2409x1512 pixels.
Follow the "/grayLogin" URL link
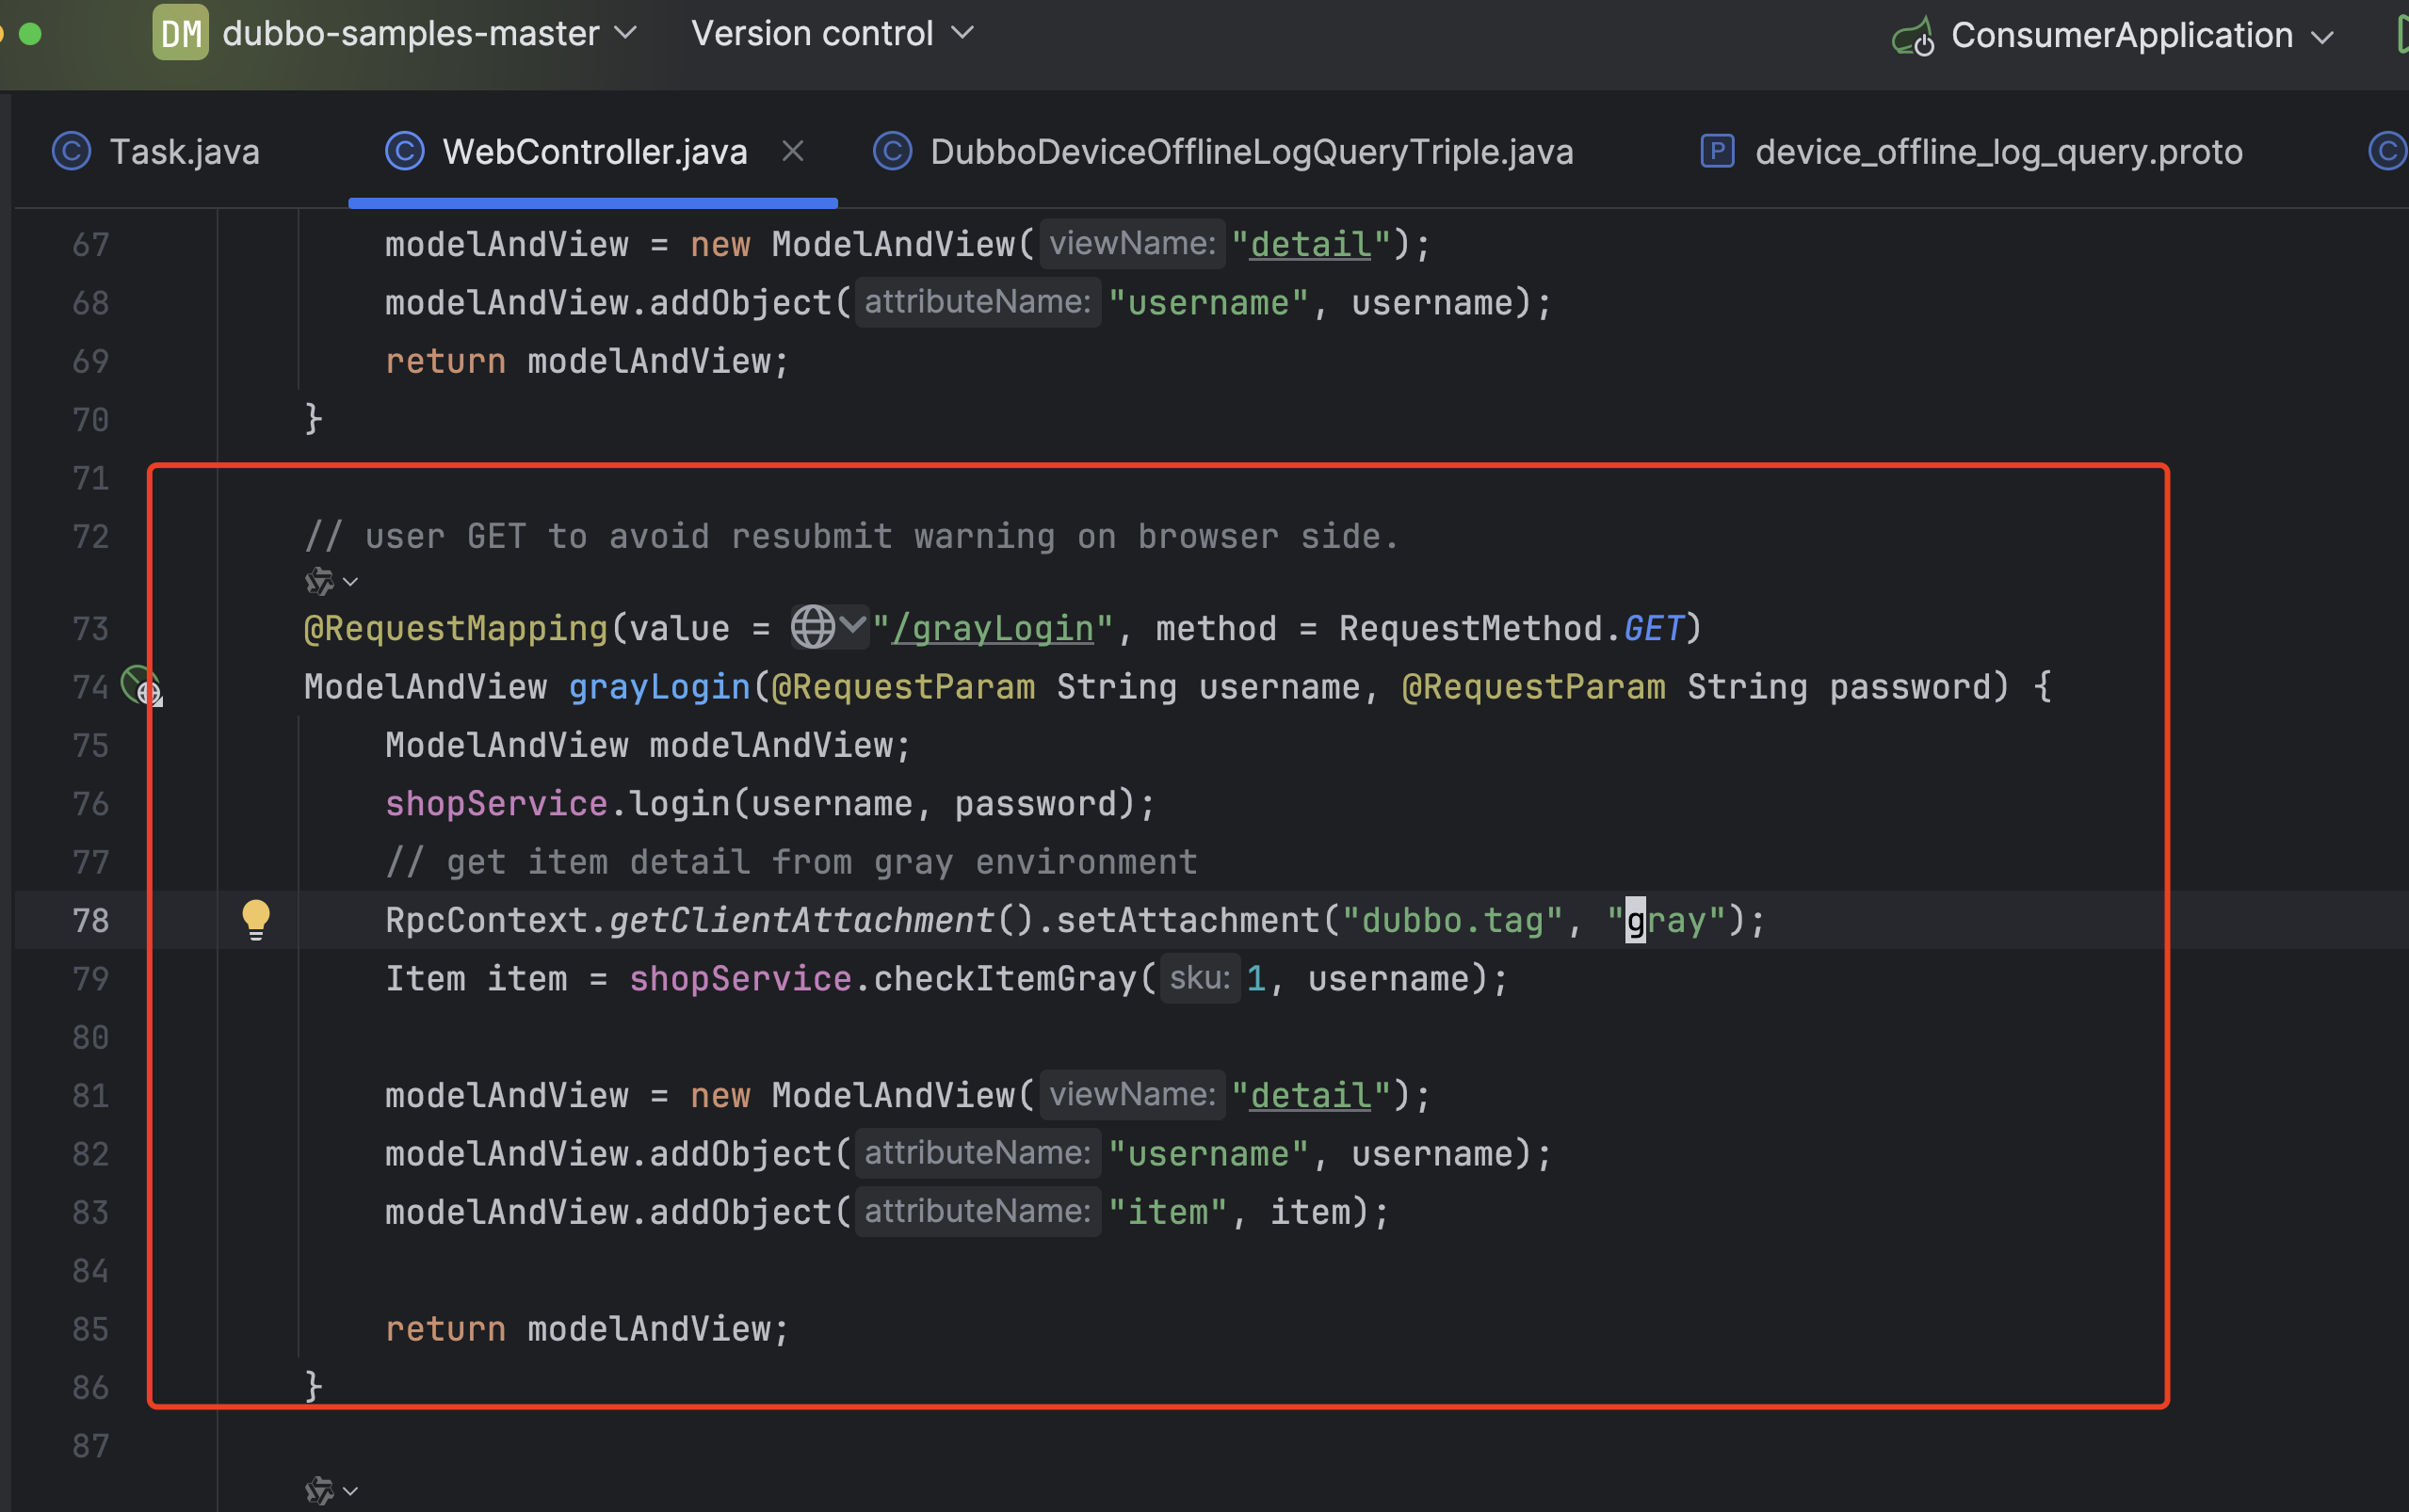(x=992, y=629)
